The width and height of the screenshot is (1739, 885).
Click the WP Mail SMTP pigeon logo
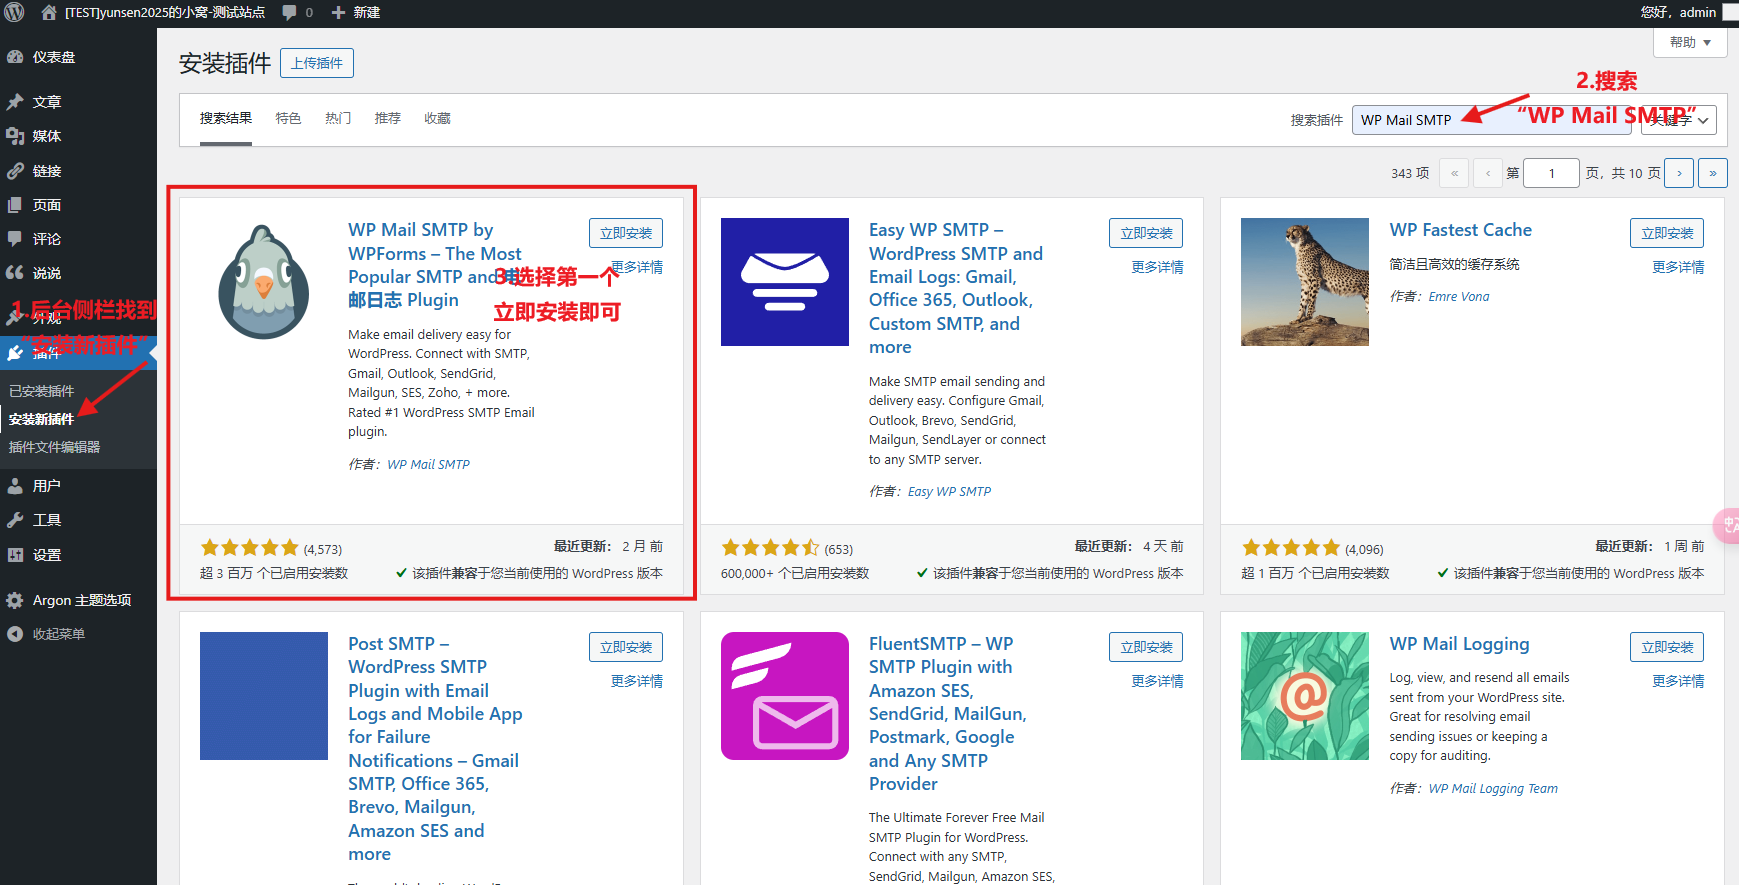point(264,282)
